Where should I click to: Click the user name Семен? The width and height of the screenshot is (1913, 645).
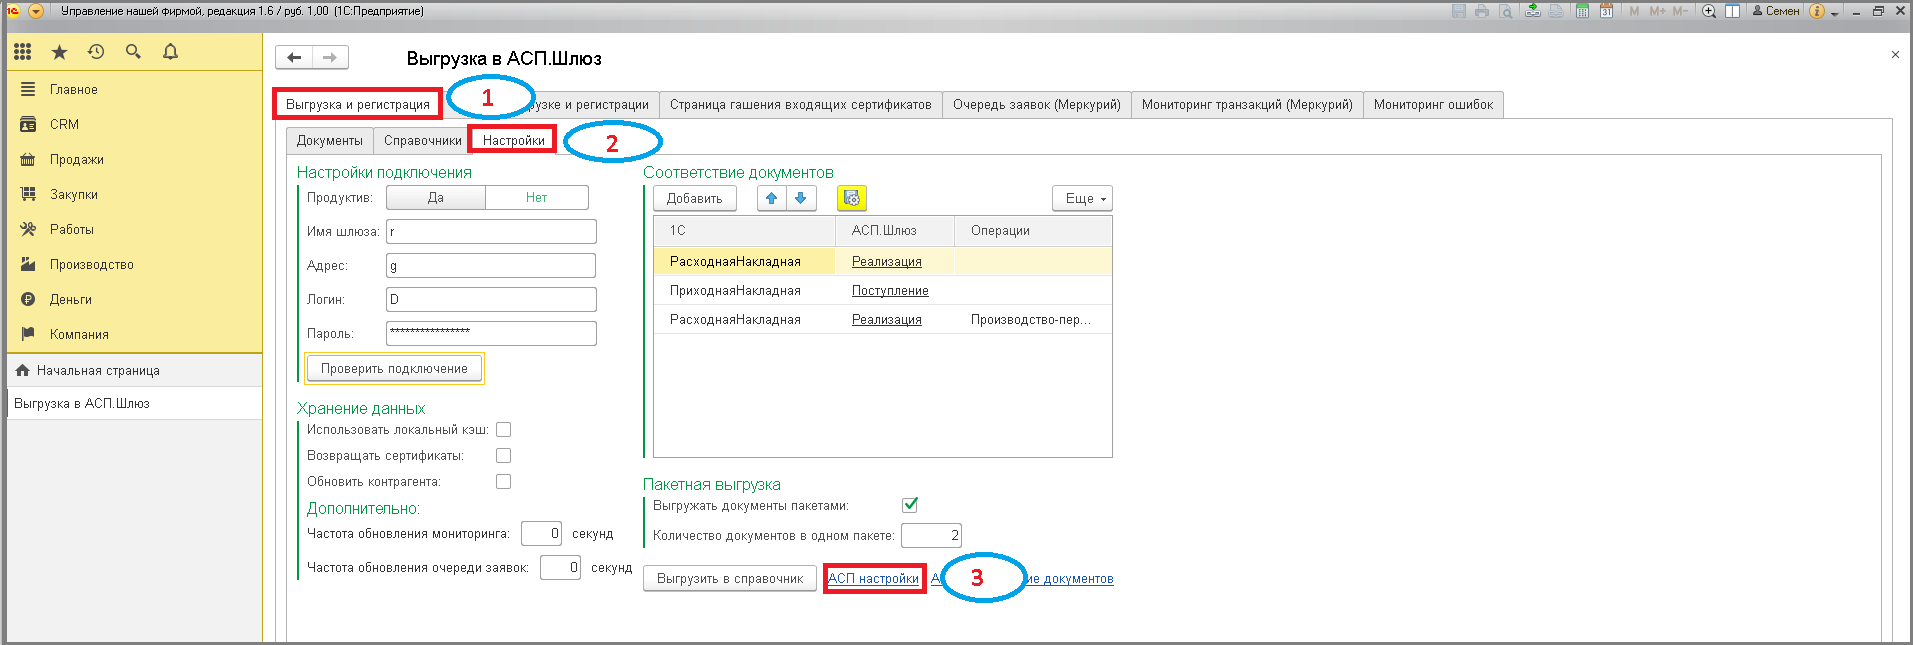[x=1775, y=11]
